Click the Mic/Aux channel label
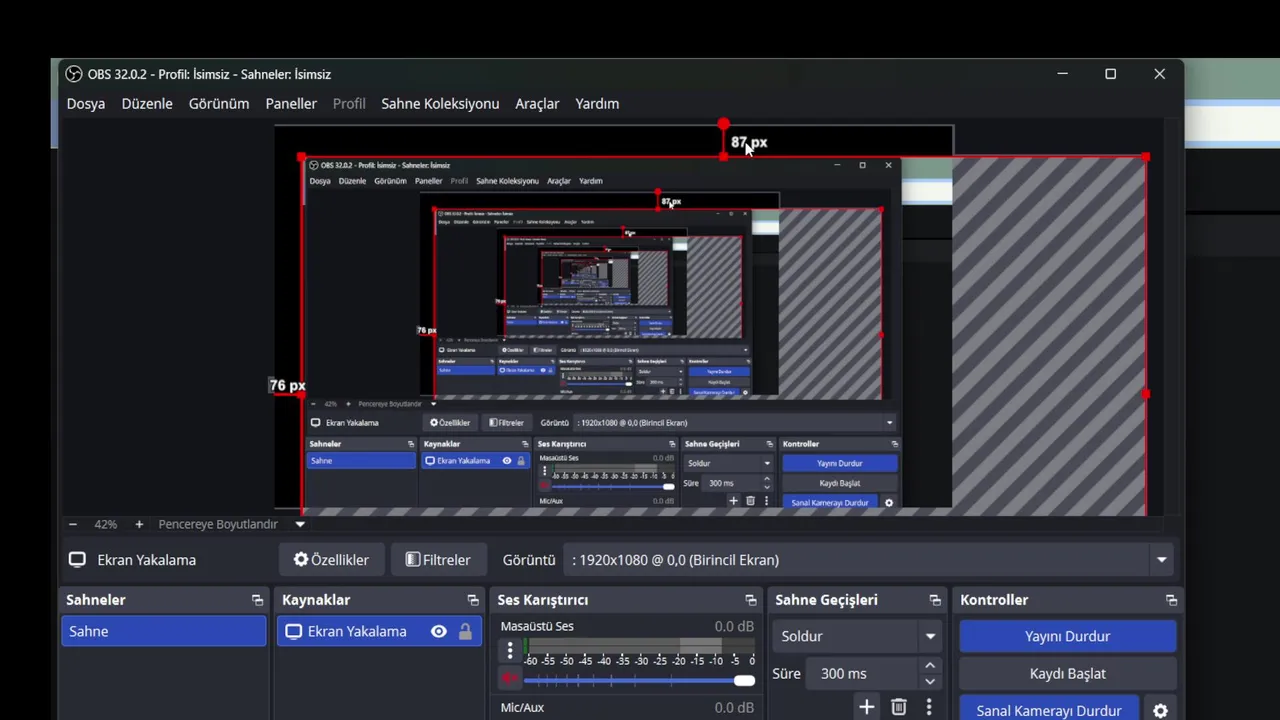This screenshot has width=1280, height=720. 522,707
